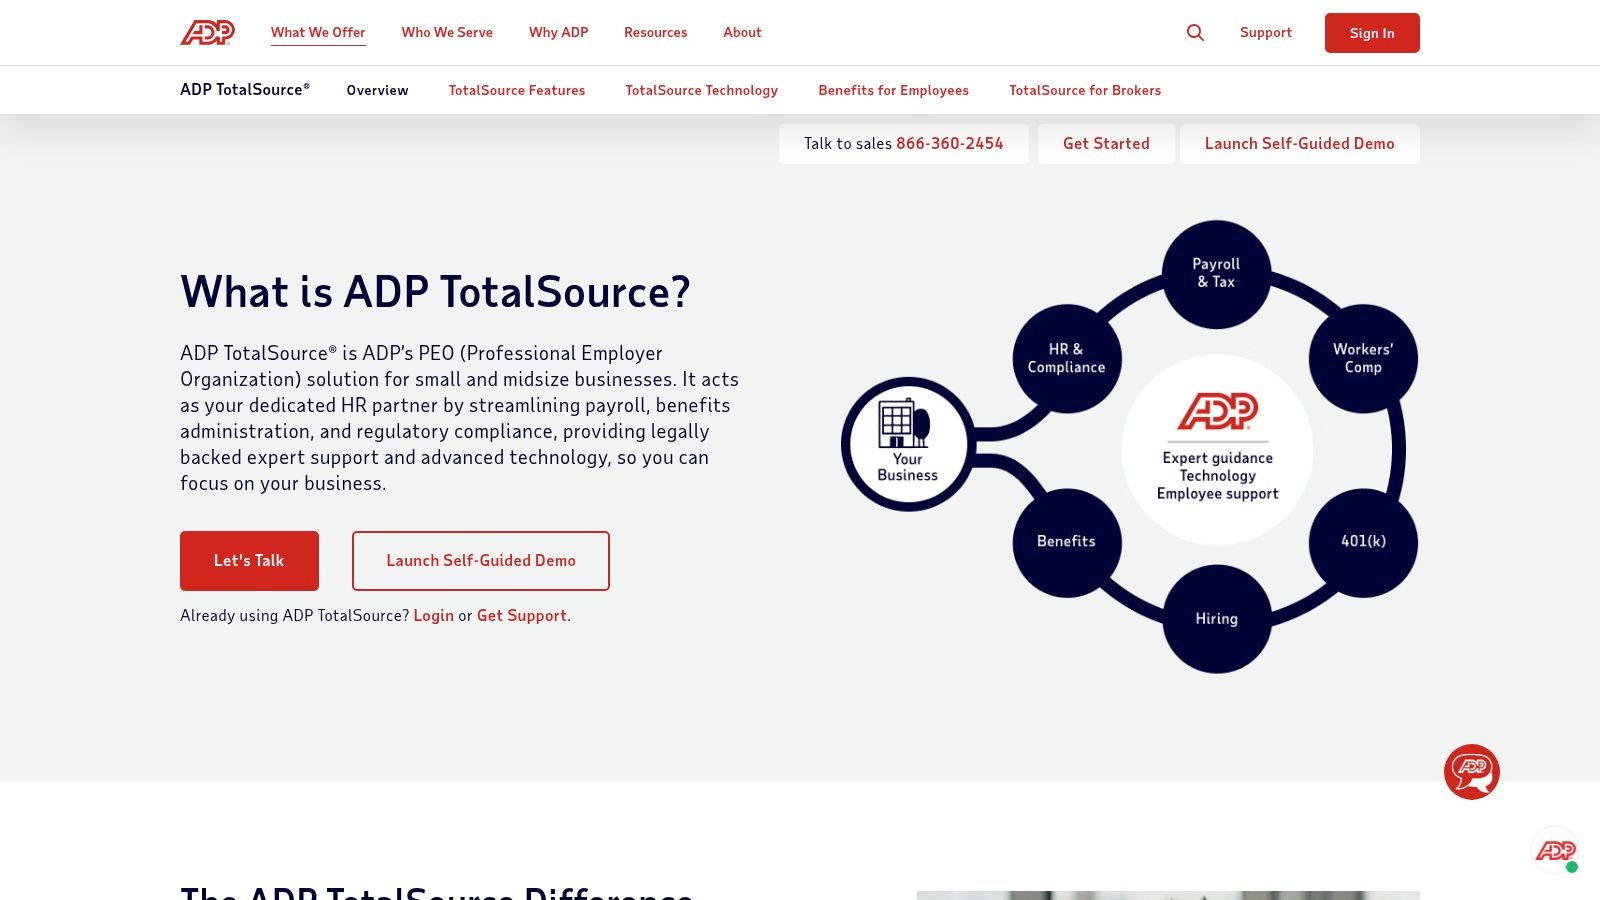Switch to Benefits for Employees tab
This screenshot has height=900, width=1600.
coord(893,90)
